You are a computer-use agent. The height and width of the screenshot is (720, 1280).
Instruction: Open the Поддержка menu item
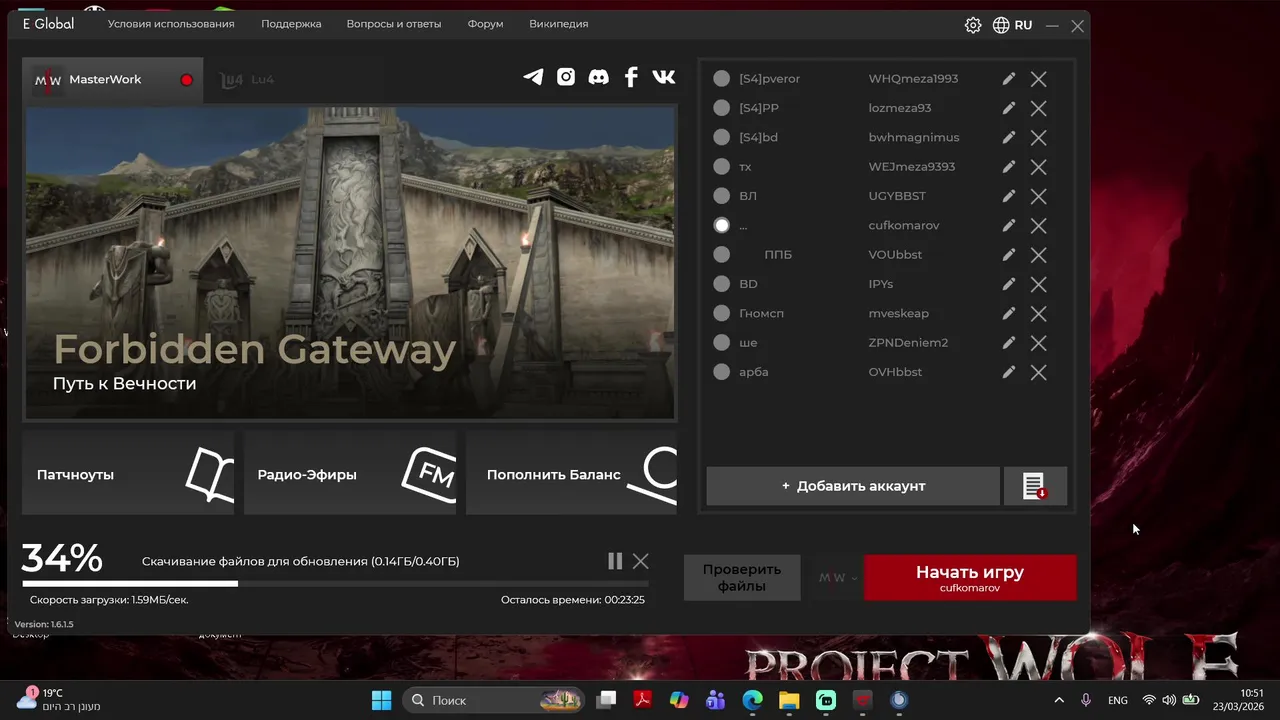(291, 24)
